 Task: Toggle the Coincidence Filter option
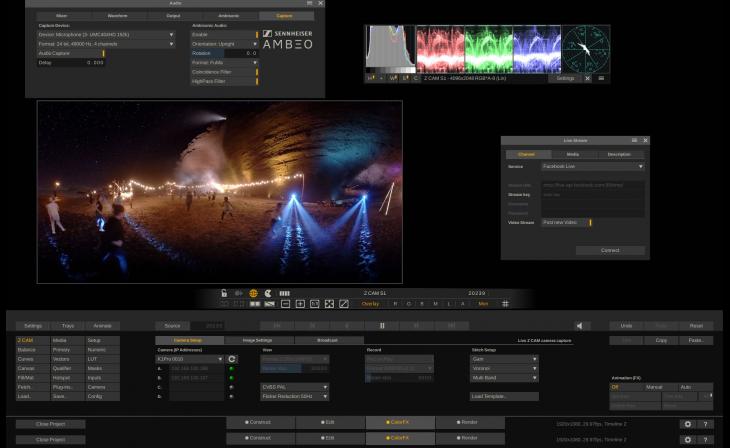[224, 72]
